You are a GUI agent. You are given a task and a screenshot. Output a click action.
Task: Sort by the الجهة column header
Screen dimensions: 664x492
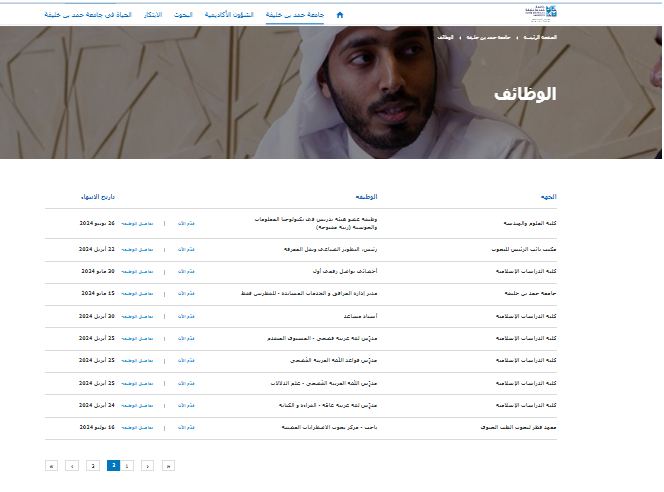(x=549, y=196)
